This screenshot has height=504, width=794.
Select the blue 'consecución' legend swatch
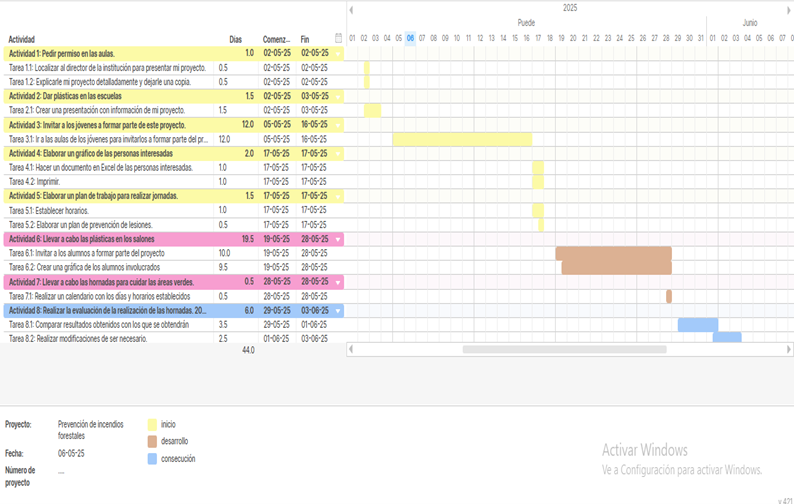pyautogui.click(x=152, y=459)
